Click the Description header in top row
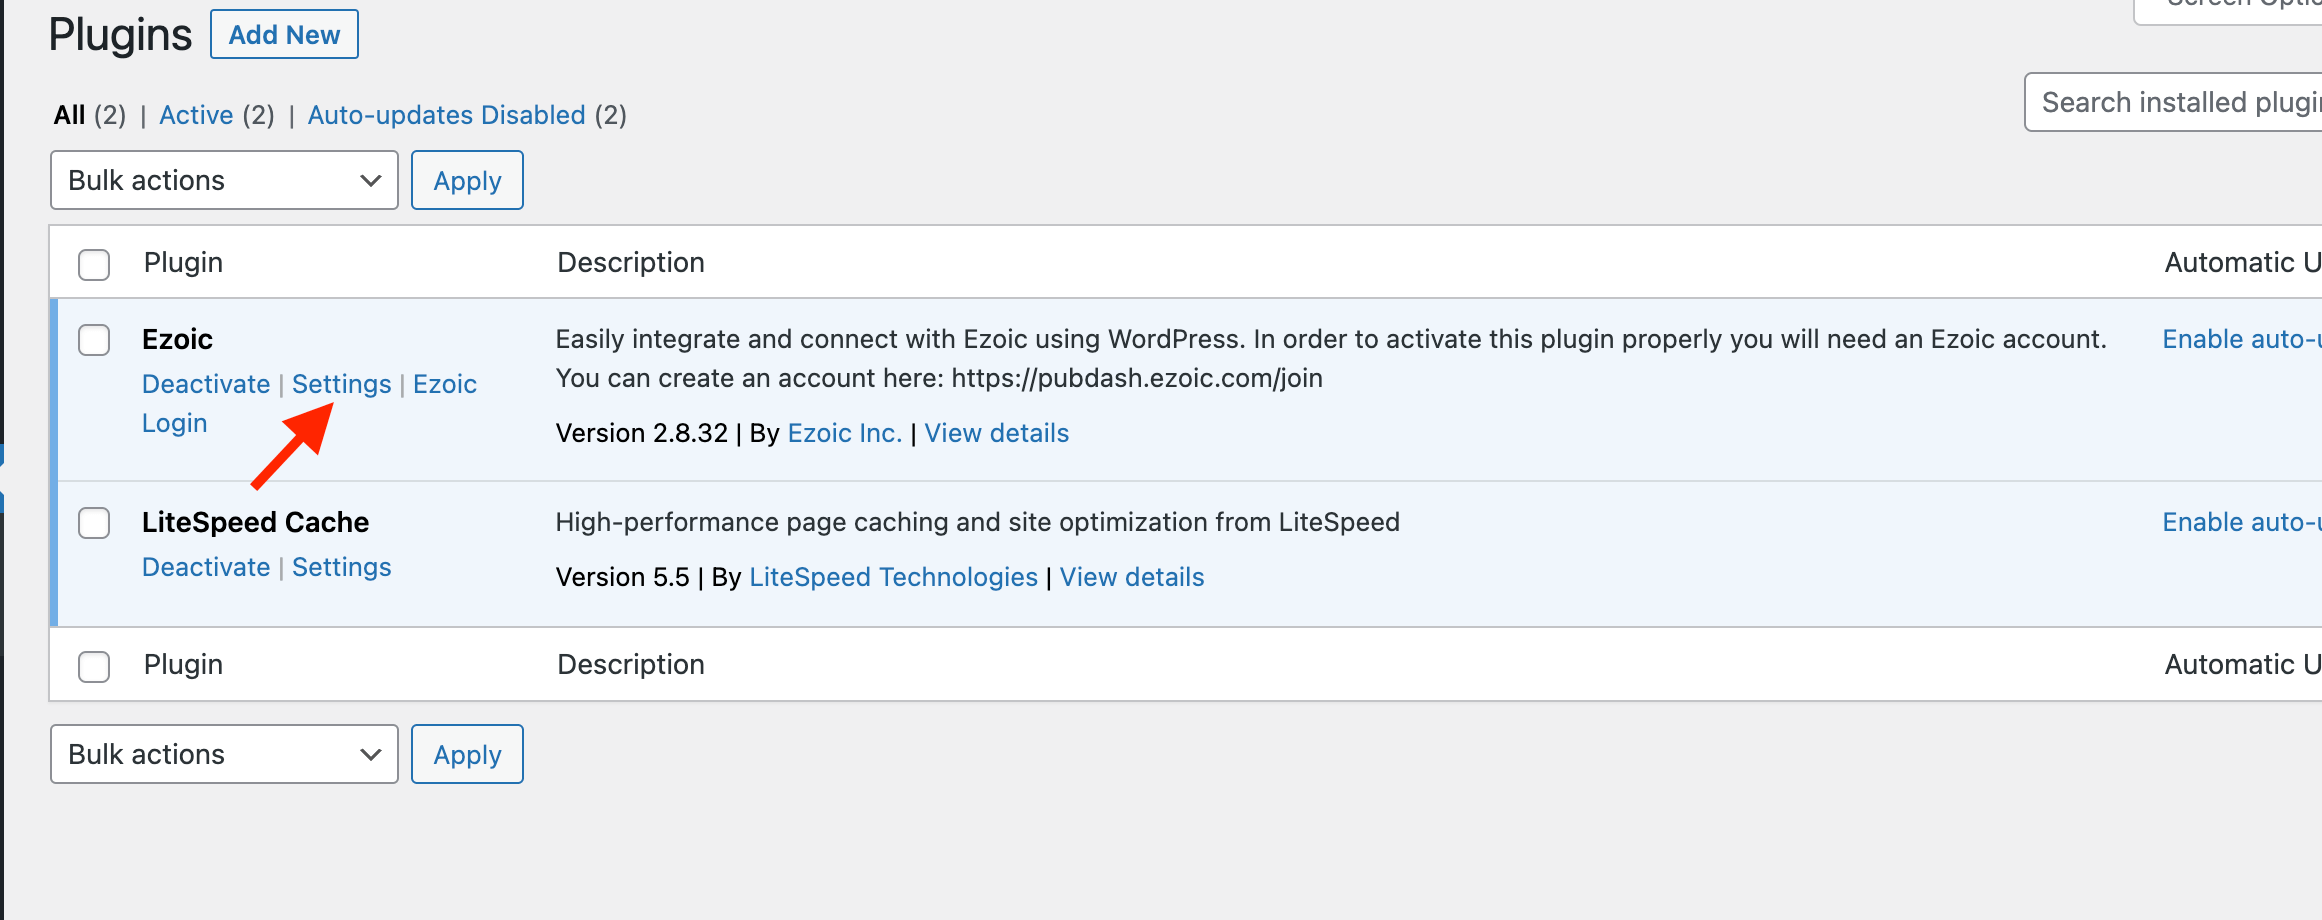Screen dimensions: 2322x920 [x=631, y=262]
